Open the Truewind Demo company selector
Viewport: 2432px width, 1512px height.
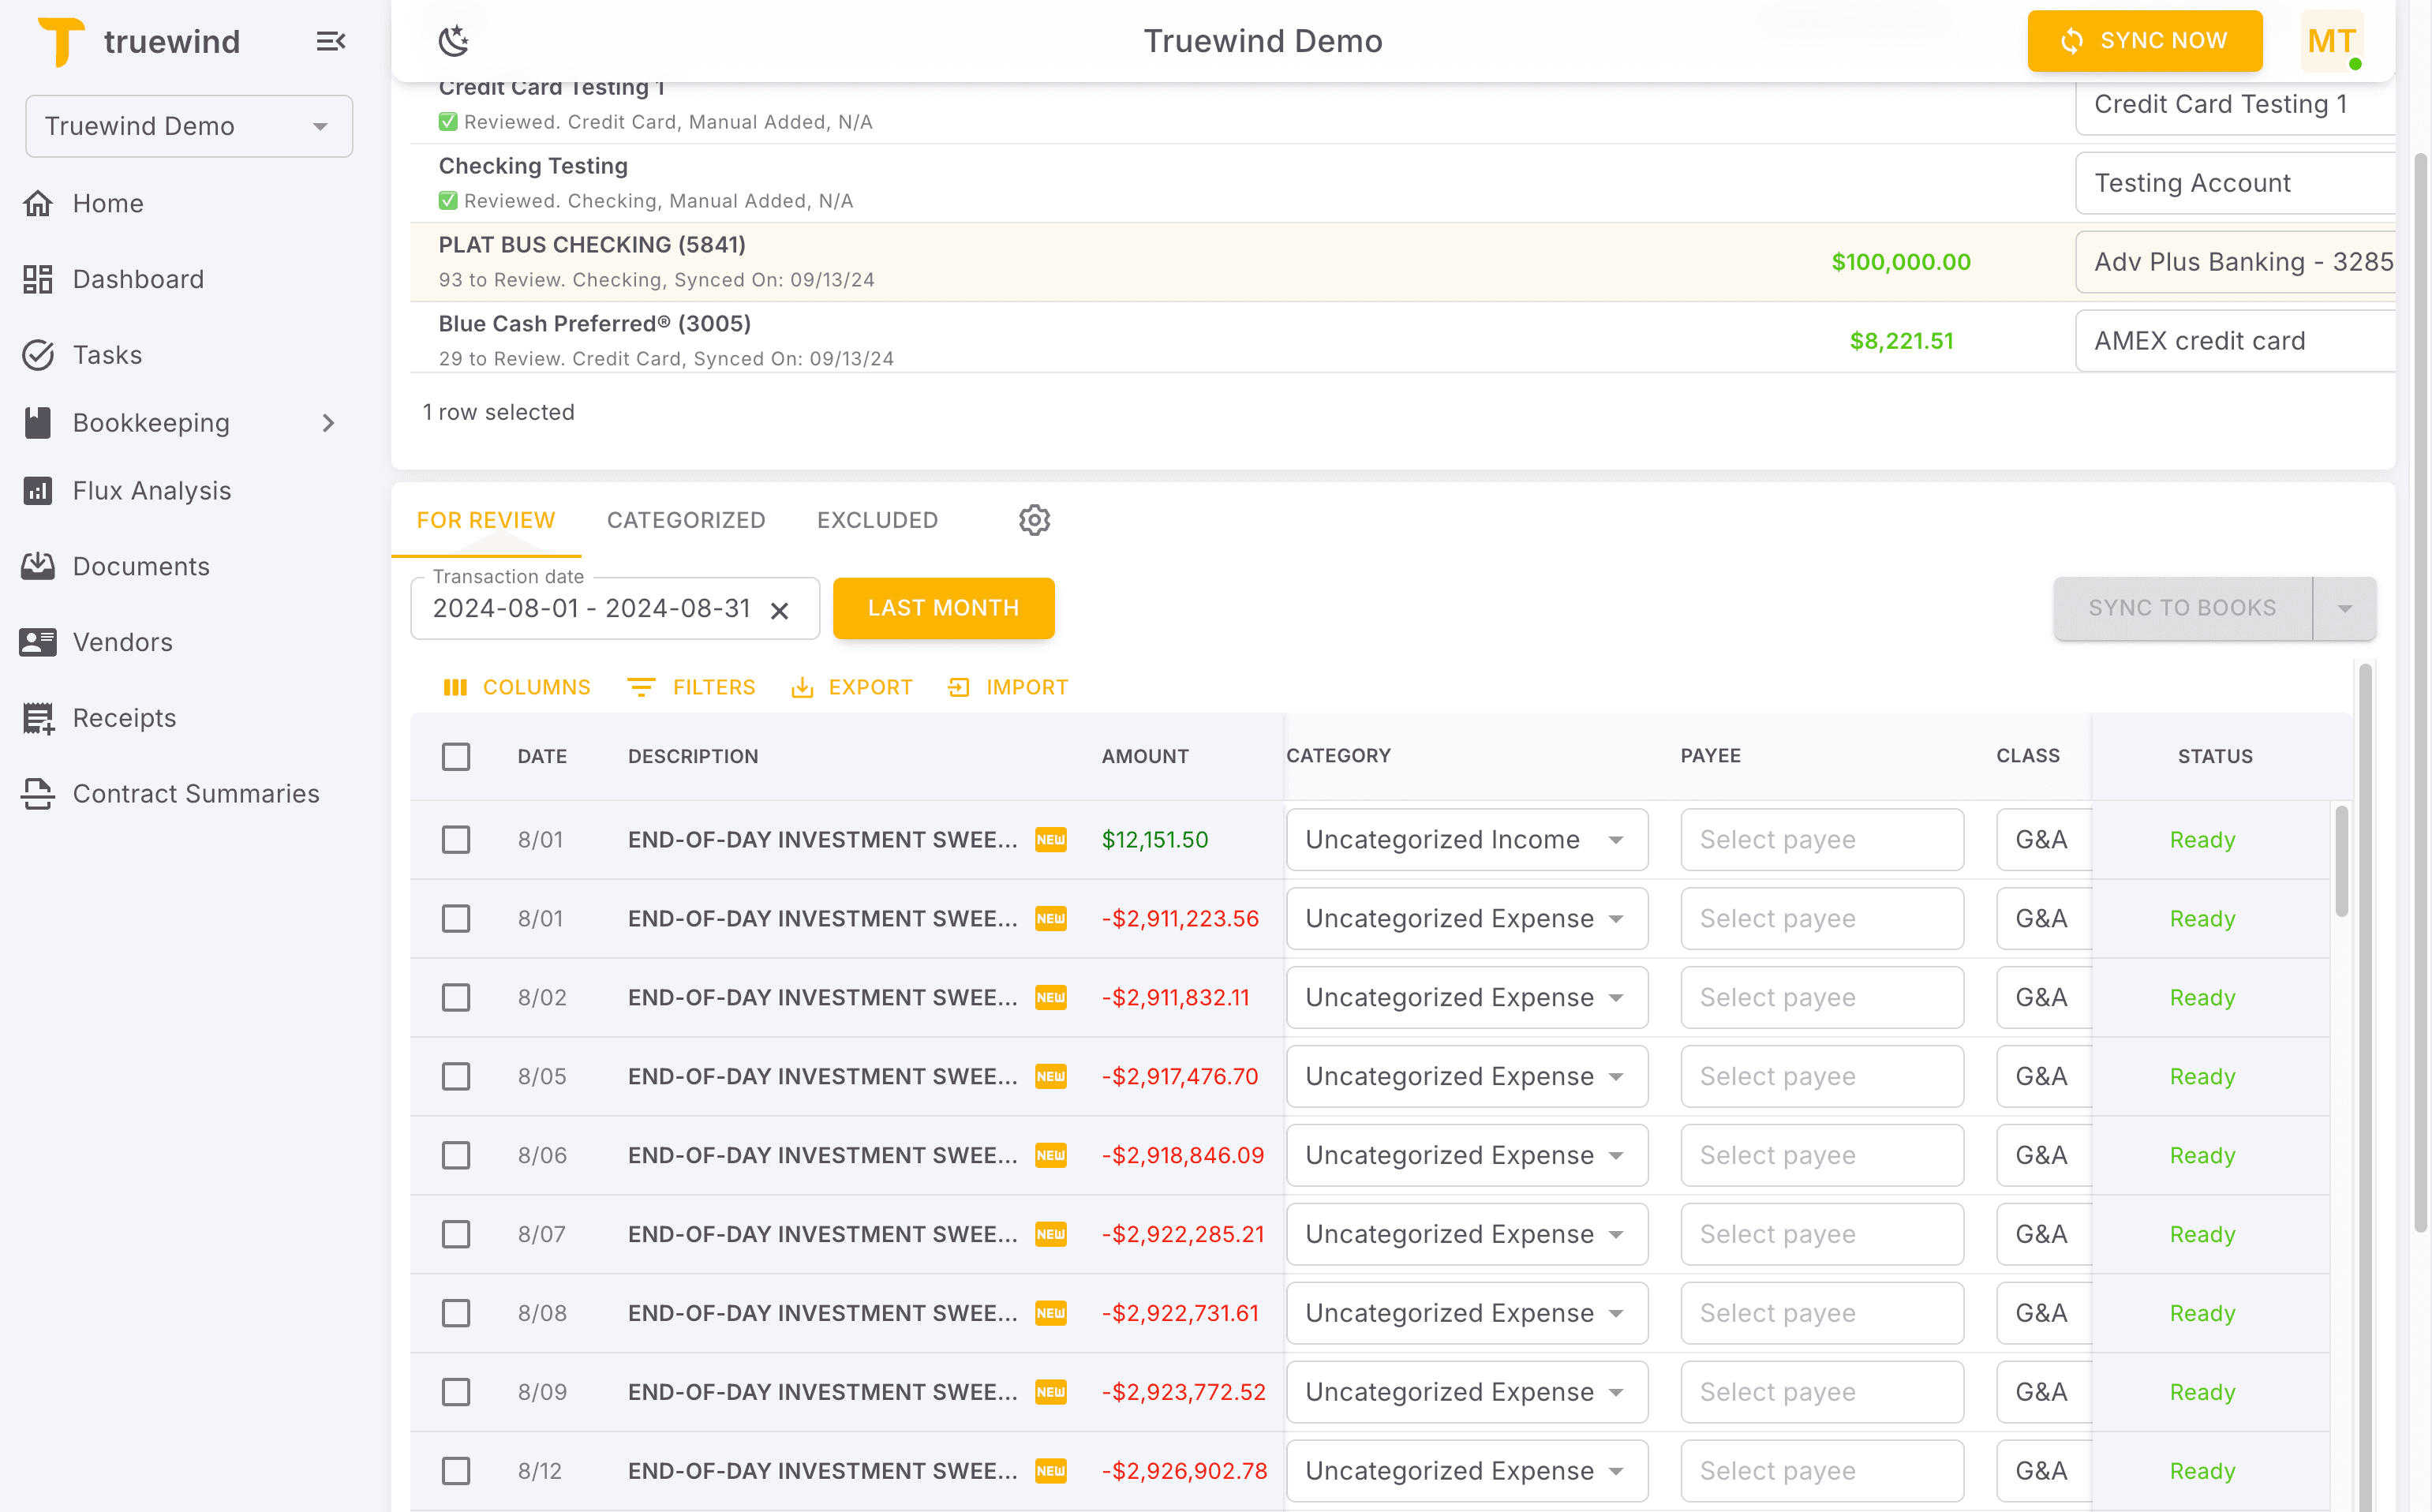point(189,126)
